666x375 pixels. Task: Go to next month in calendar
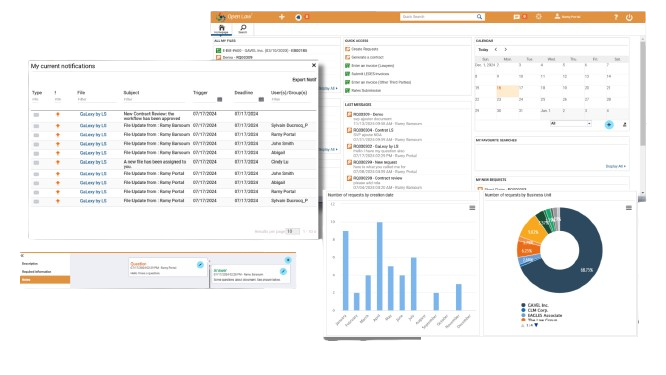coord(505,50)
